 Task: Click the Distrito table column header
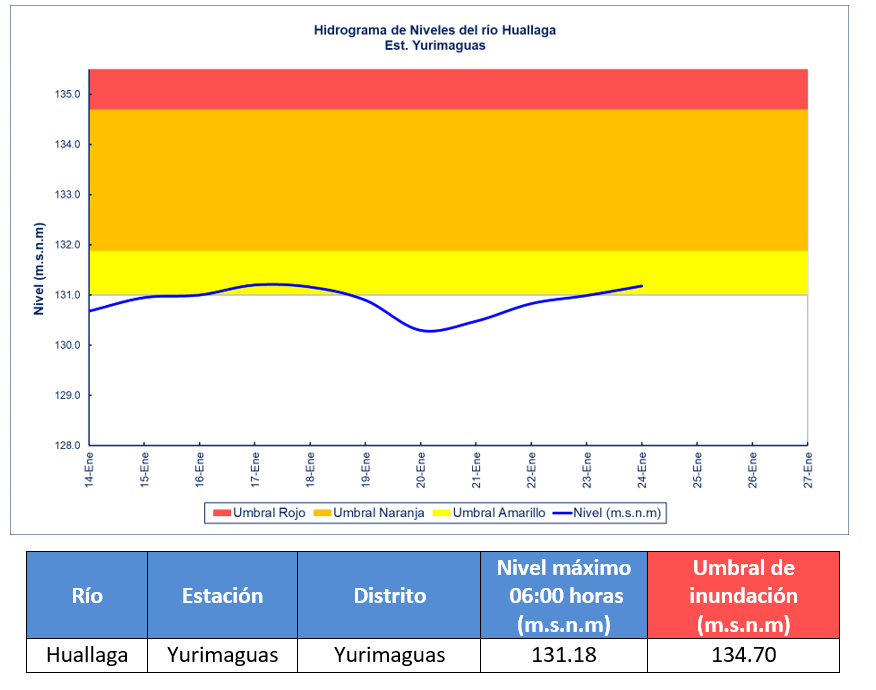(x=389, y=596)
